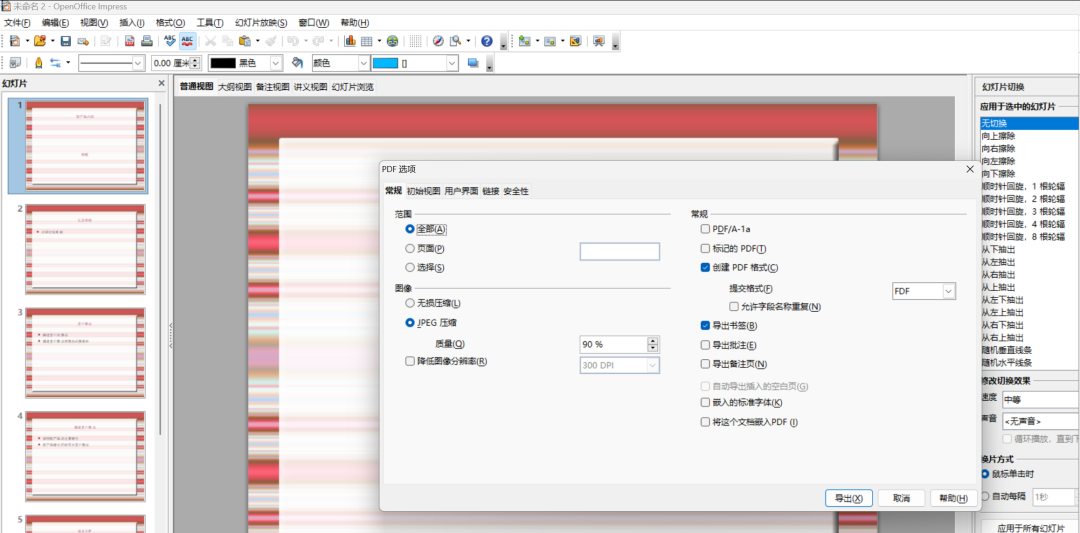Viewport: 1080px width, 533px height.
Task: Click the Spelling check ABC icon
Action: [x=170, y=41]
